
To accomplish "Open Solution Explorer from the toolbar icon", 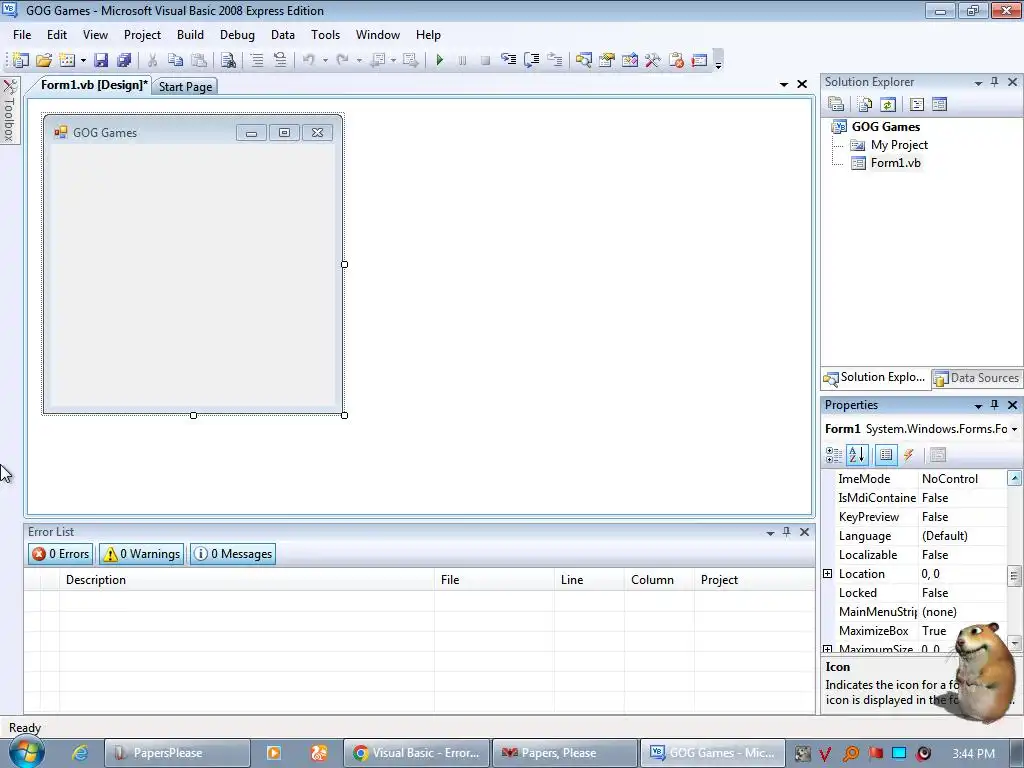I will click(x=583, y=60).
